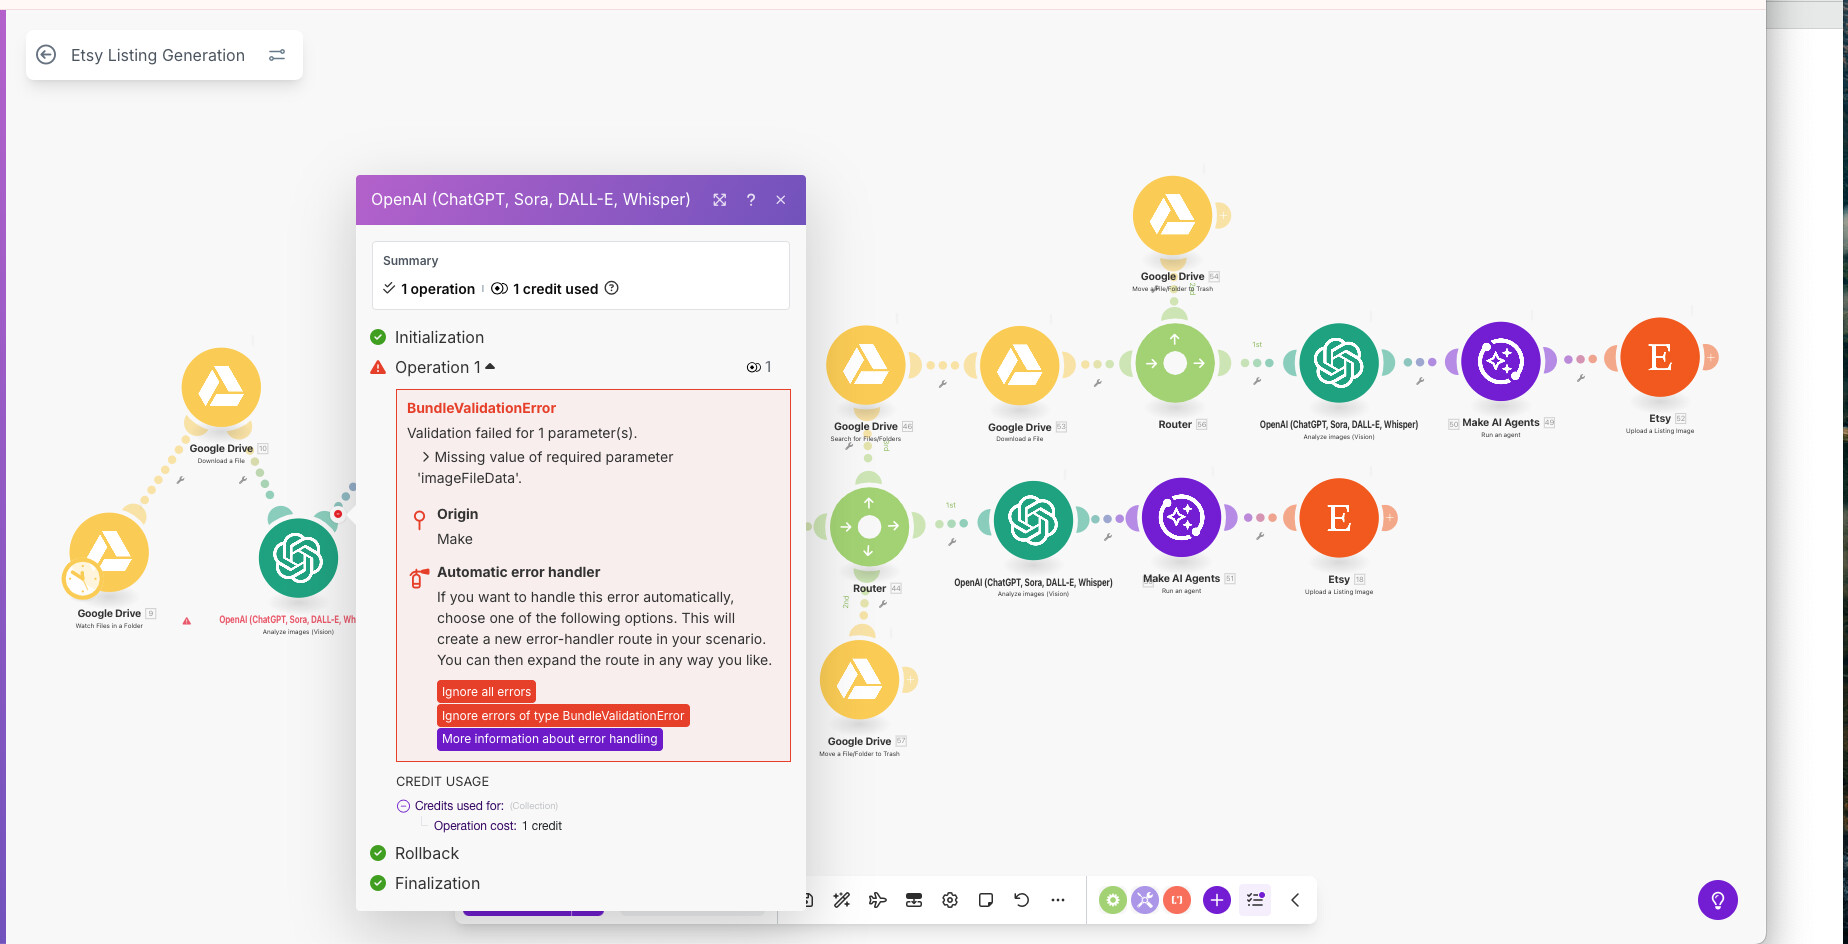
Task: Open the three-dot more options in bottom toolbar
Action: point(1058,900)
